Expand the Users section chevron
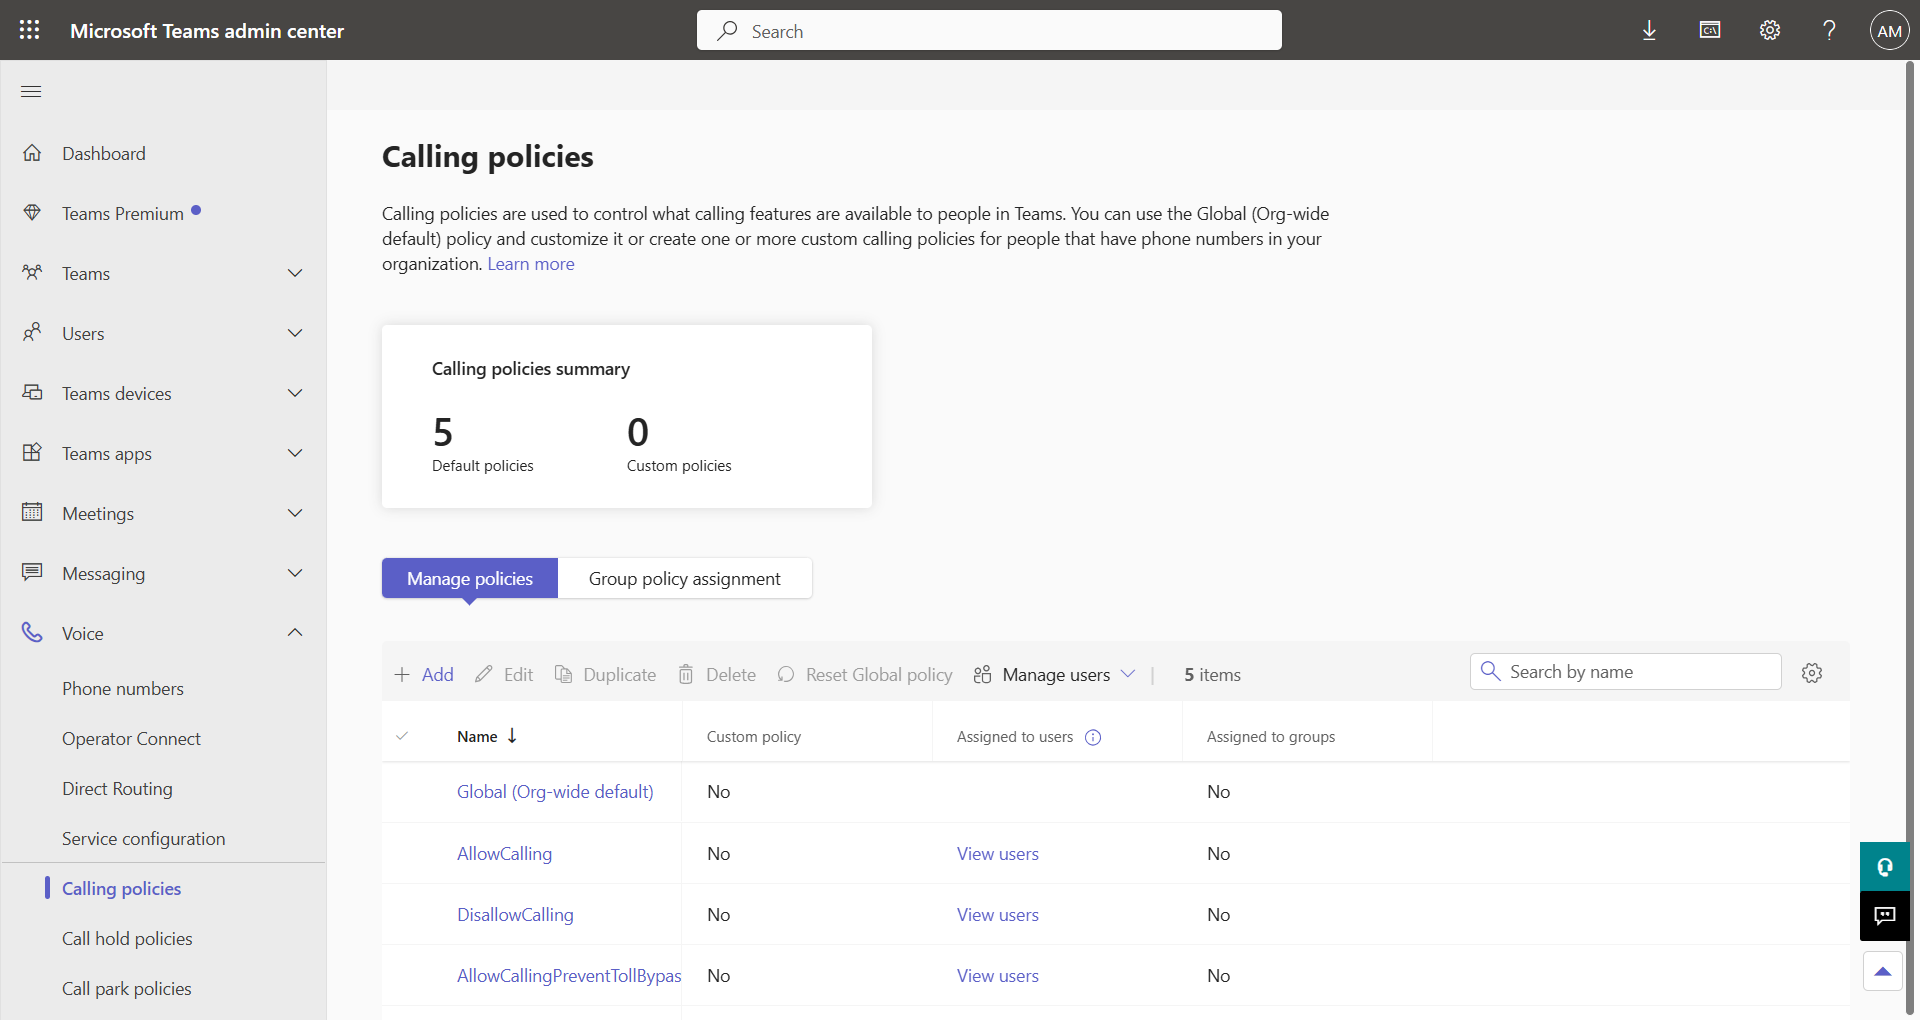This screenshot has width=1920, height=1020. (295, 333)
